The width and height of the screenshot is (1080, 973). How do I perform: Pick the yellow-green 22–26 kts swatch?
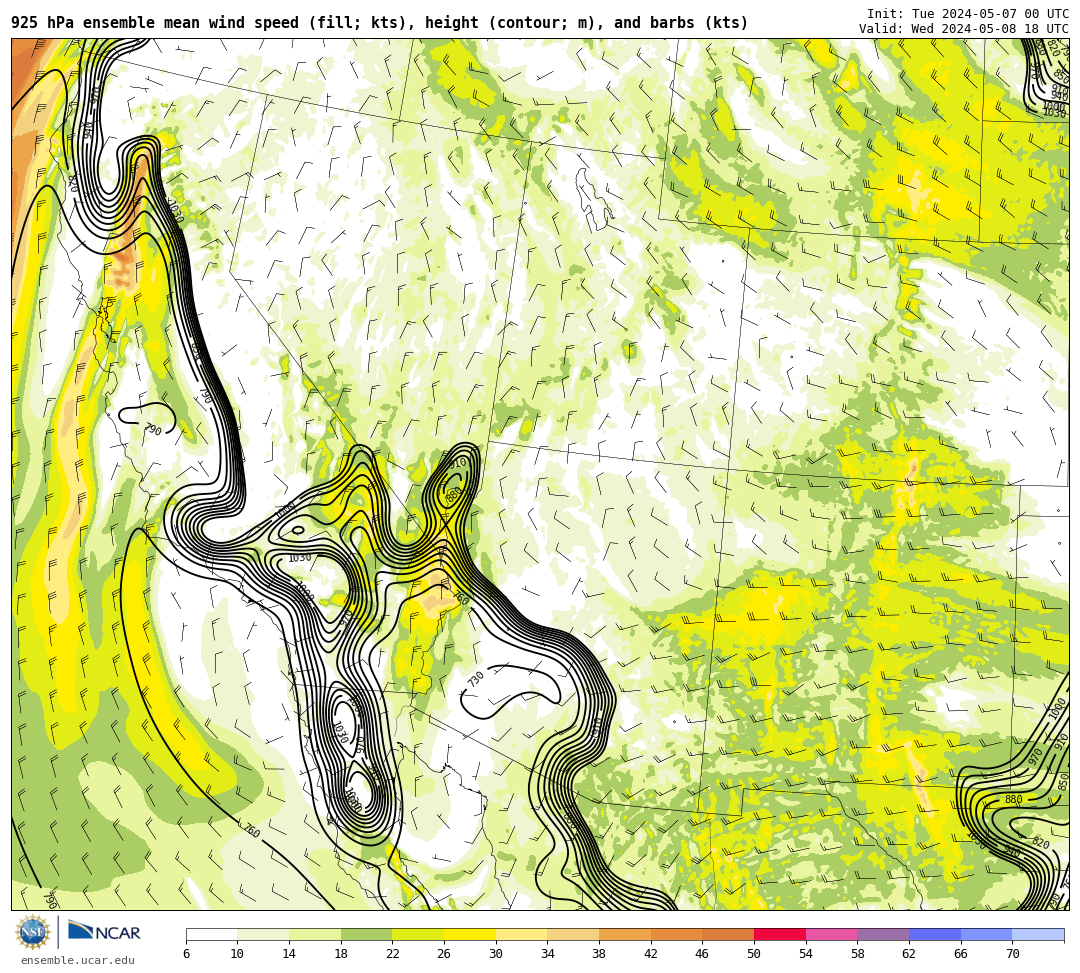pos(418,934)
